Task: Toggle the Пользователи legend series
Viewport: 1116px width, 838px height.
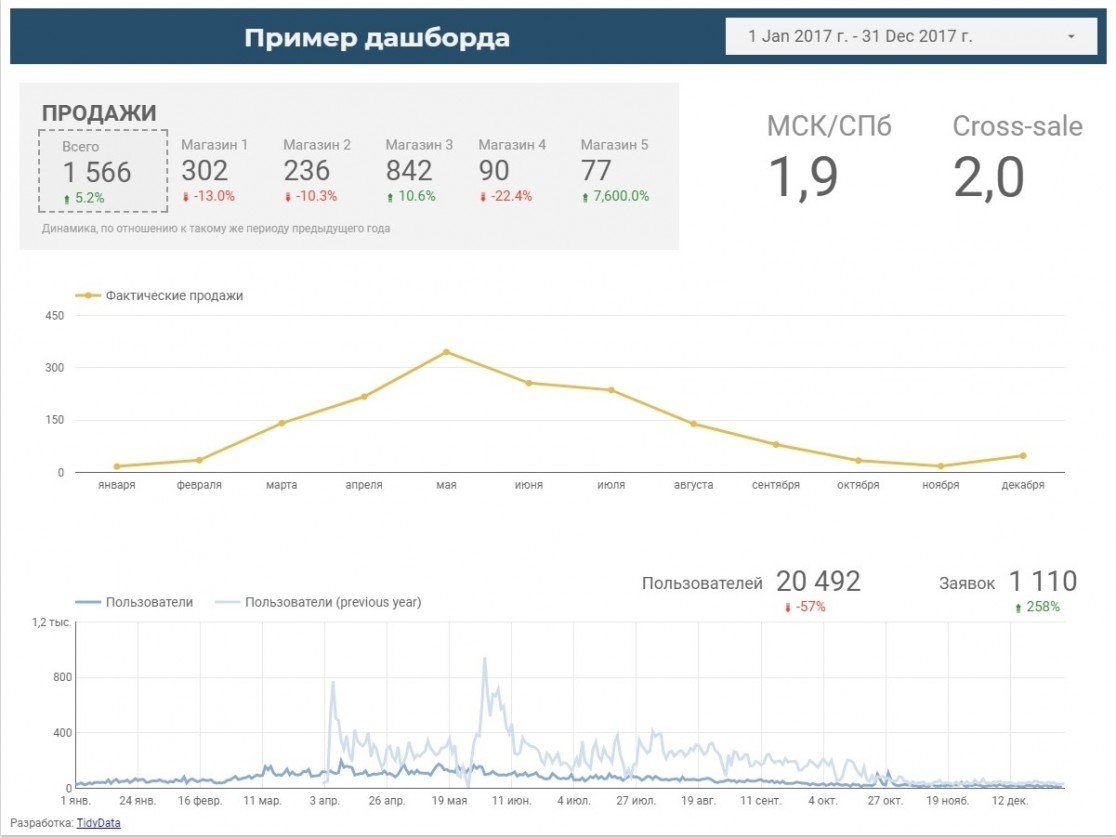Action: pos(135,602)
